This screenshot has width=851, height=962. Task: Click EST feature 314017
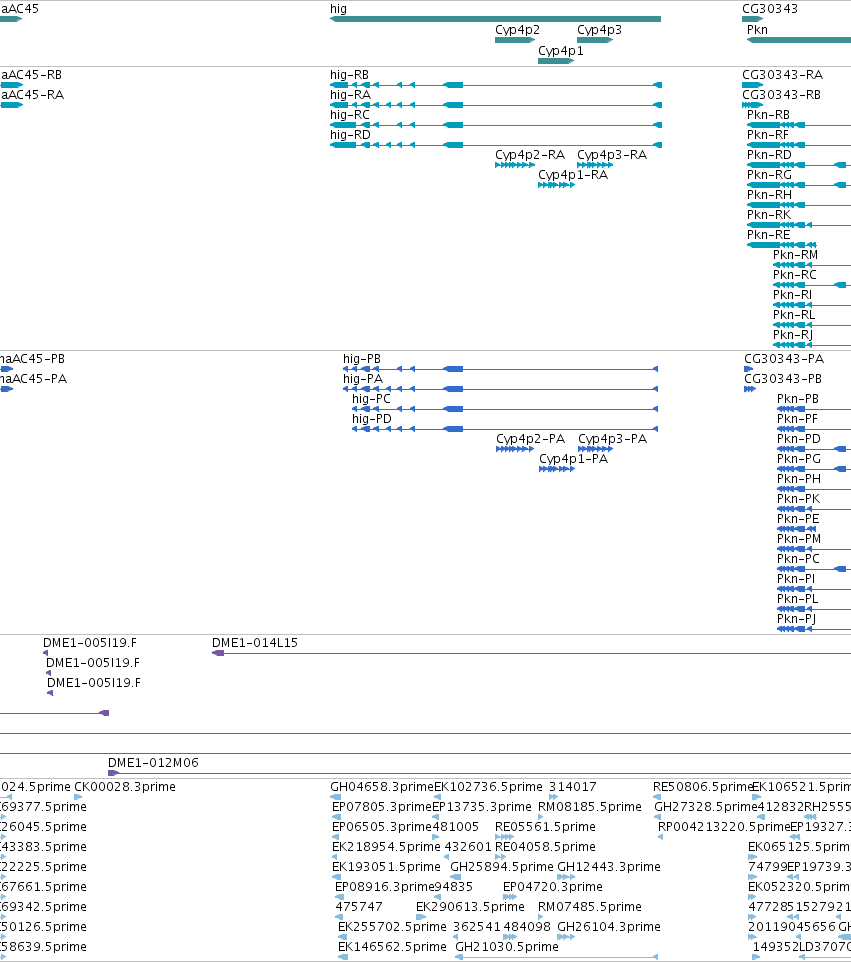(x=572, y=787)
